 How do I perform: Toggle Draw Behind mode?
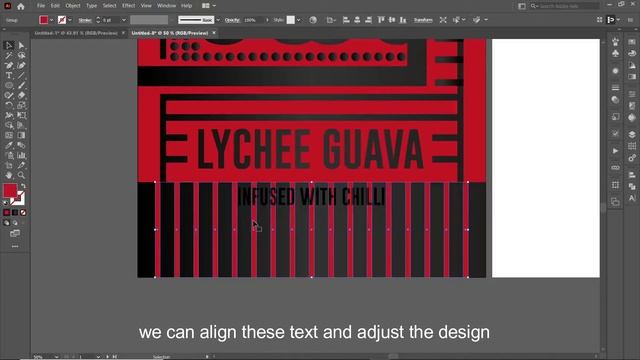pos(15,223)
